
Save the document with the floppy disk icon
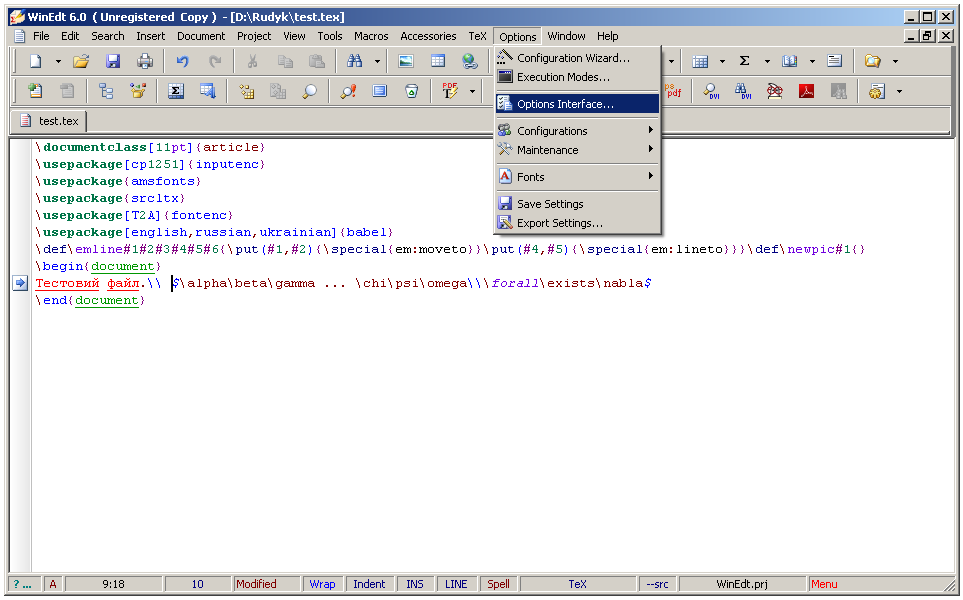coord(113,61)
